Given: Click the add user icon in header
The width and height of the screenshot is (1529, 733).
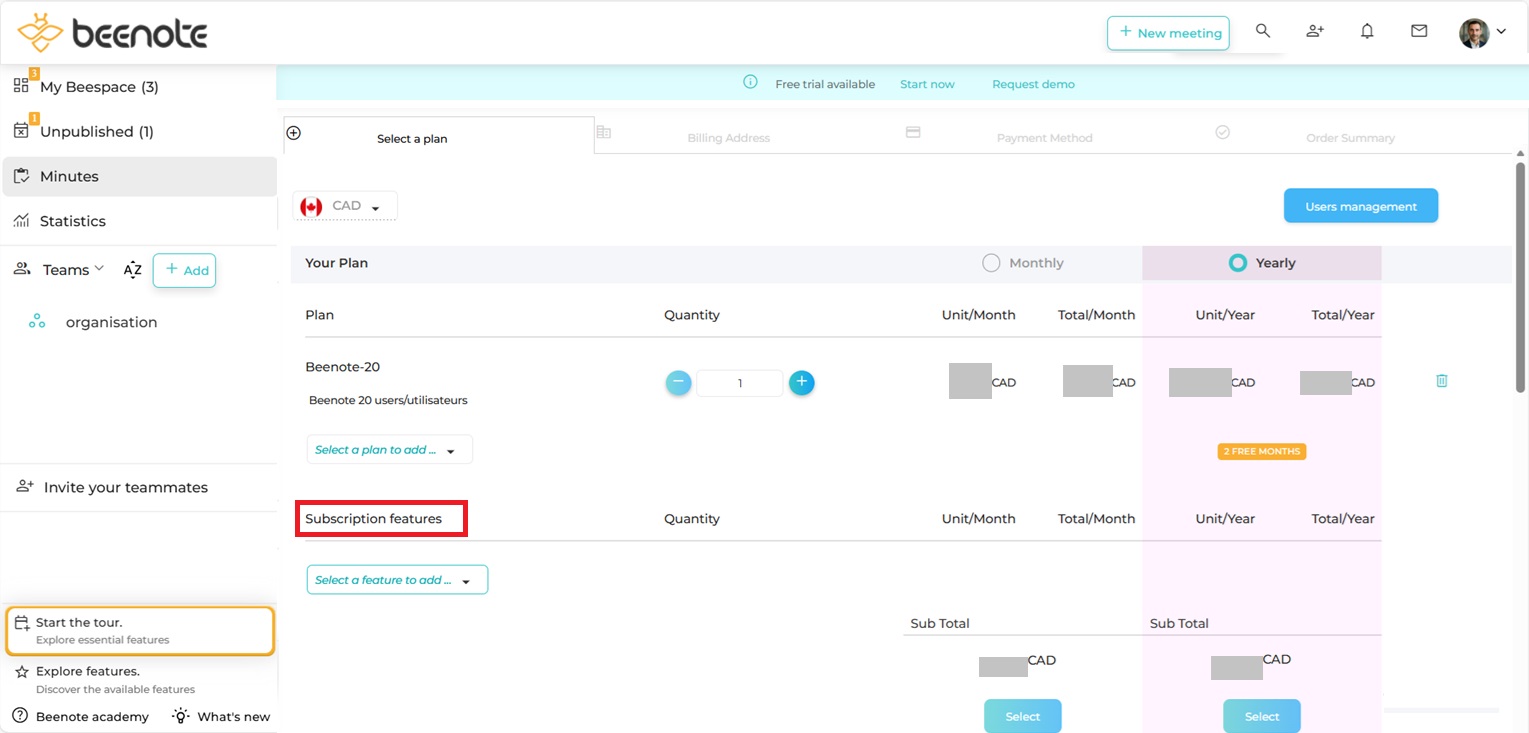Looking at the screenshot, I should tap(1315, 31).
